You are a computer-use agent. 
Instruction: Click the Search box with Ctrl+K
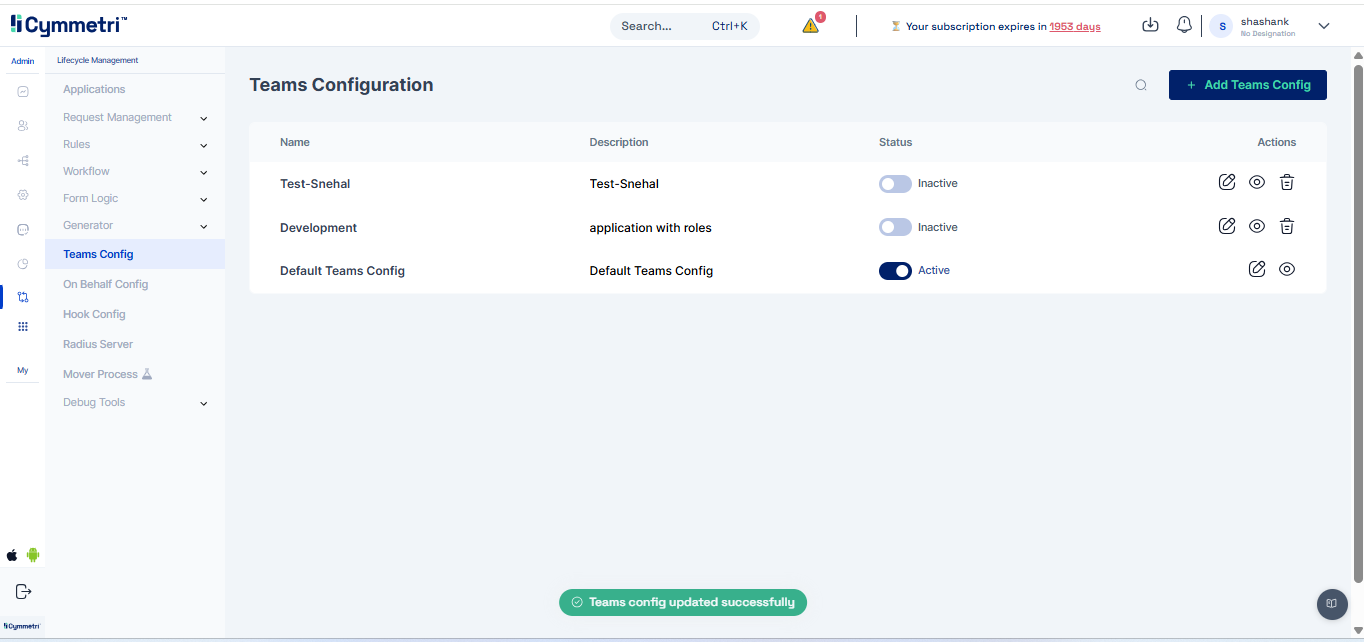pos(685,26)
